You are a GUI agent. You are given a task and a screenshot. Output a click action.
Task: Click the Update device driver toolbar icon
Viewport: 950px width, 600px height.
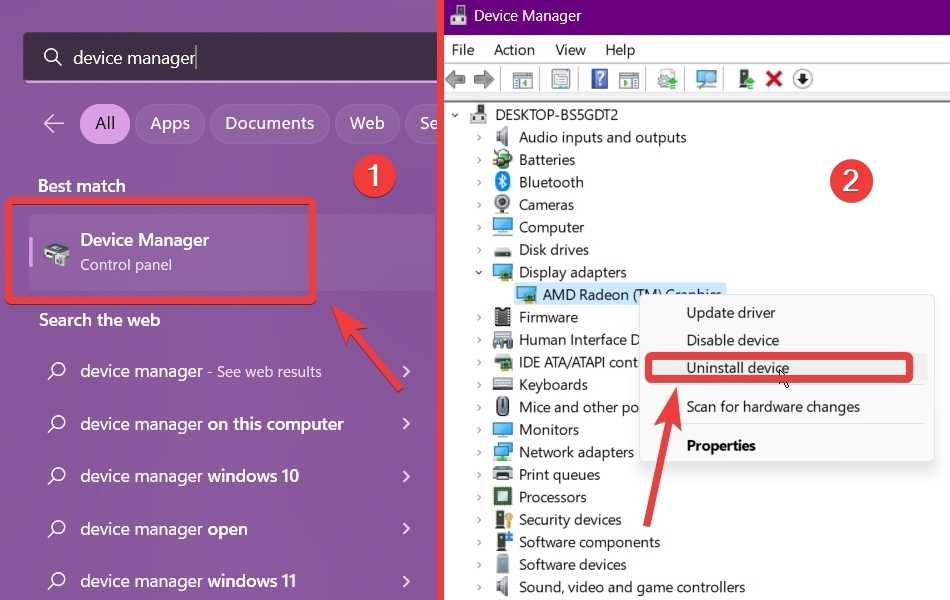coord(667,79)
